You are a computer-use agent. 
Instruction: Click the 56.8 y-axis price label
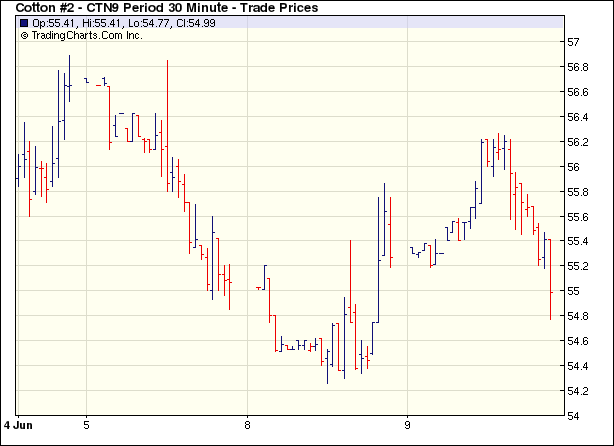click(578, 67)
